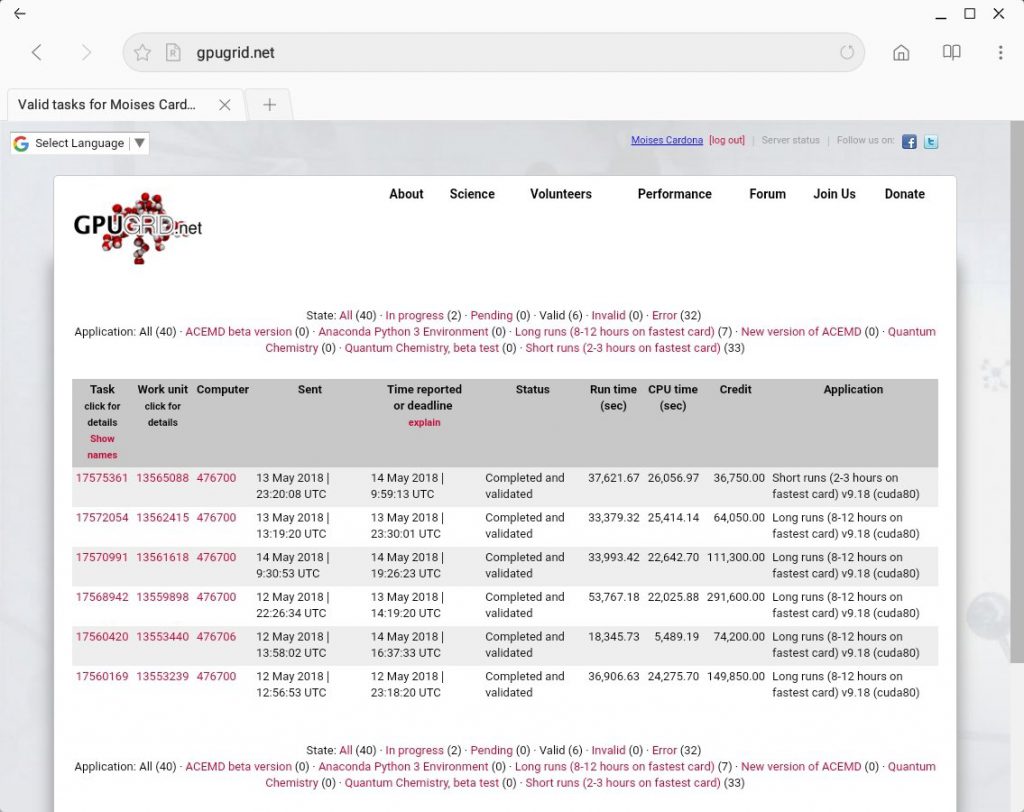
Task: Click the credit value 36,750.00
Action: pos(739,478)
